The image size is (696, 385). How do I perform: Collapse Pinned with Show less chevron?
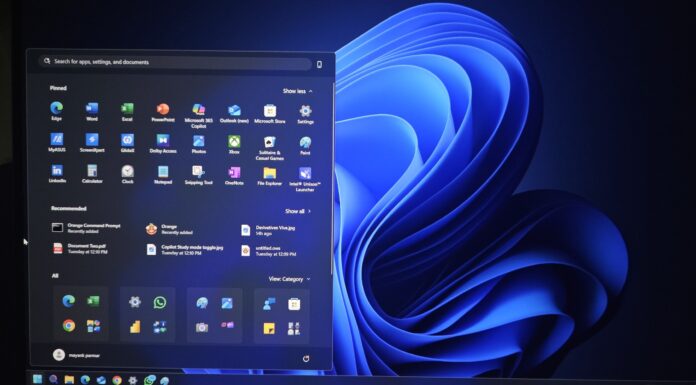(298, 91)
